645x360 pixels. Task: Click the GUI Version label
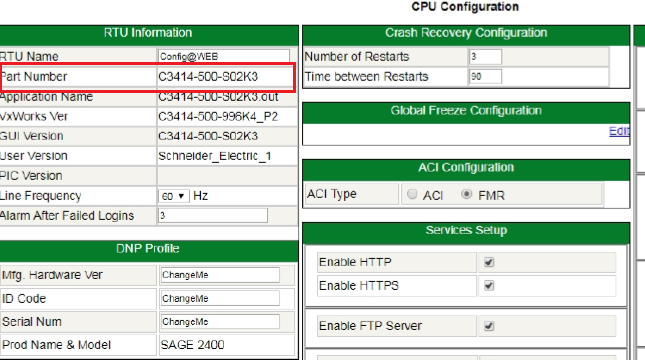[32, 136]
